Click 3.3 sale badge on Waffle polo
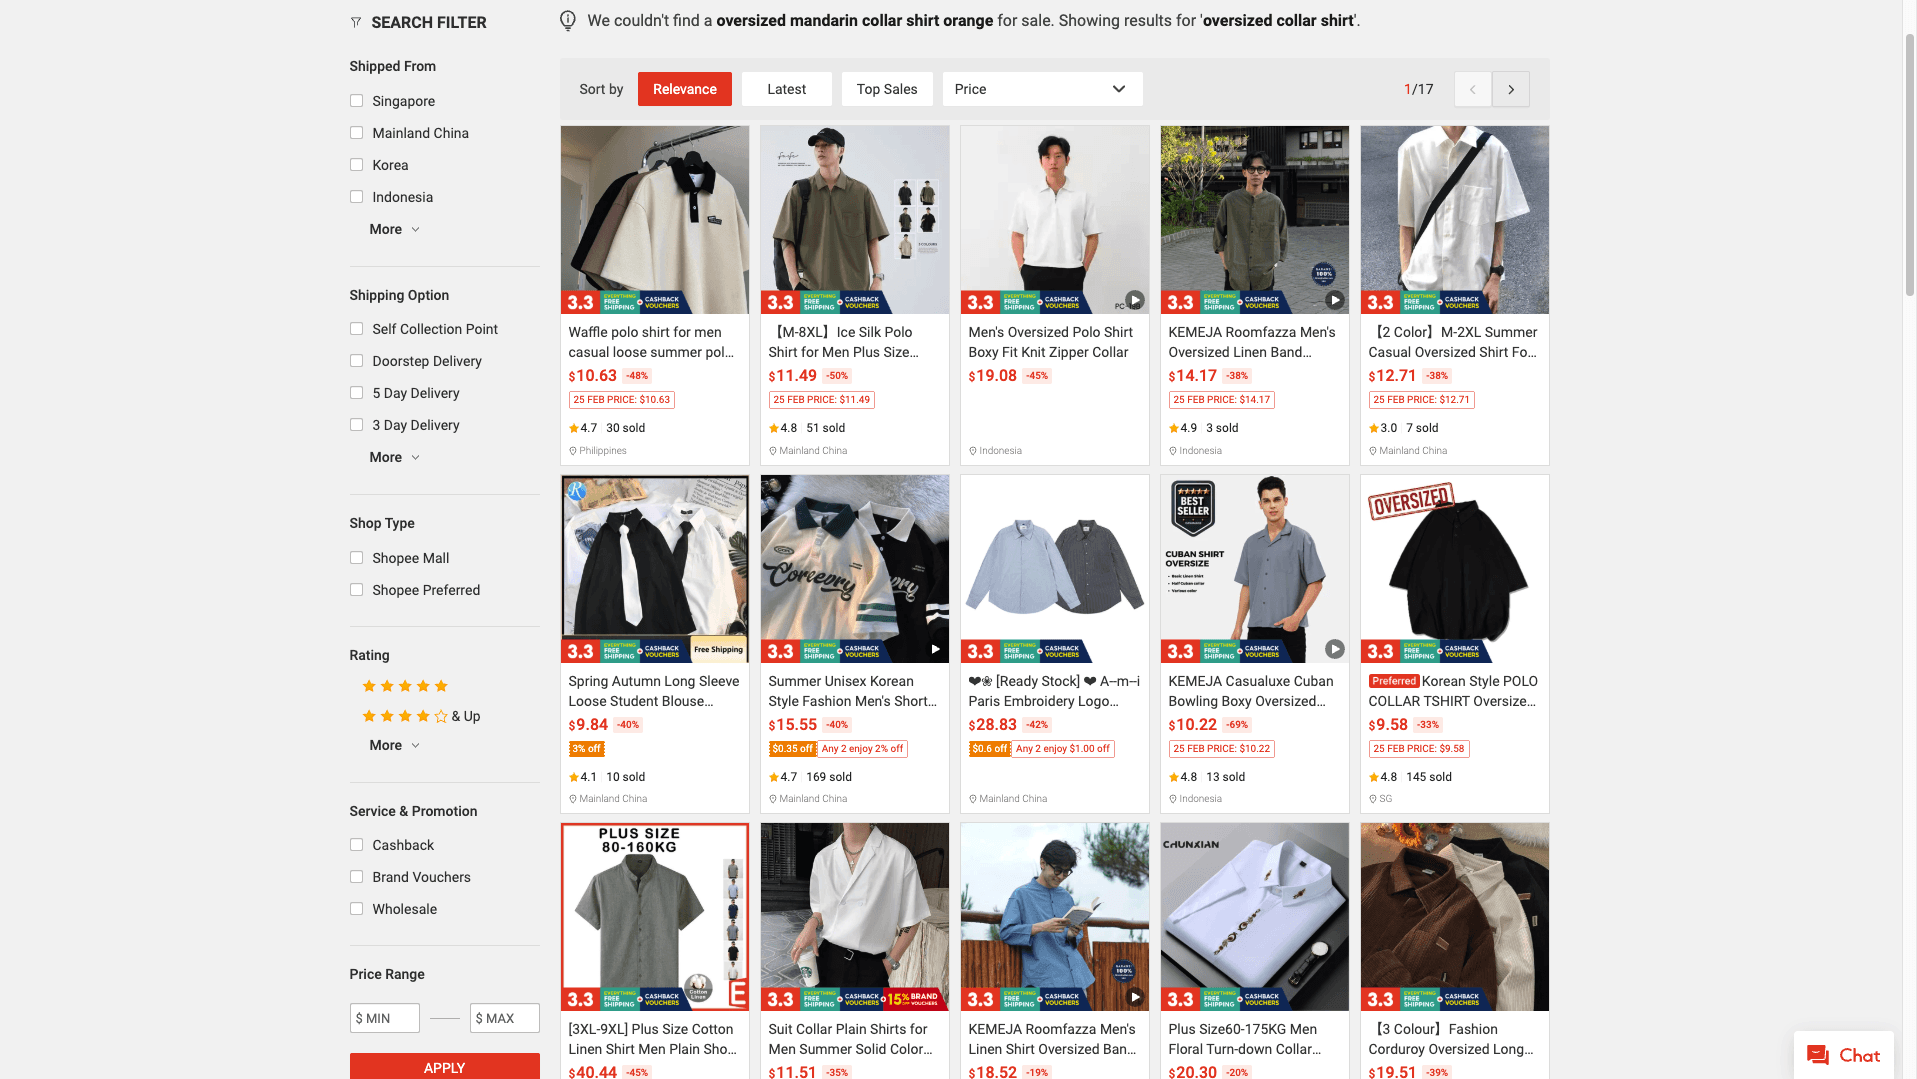Viewport: 1917px width, 1079px height. 580,302
